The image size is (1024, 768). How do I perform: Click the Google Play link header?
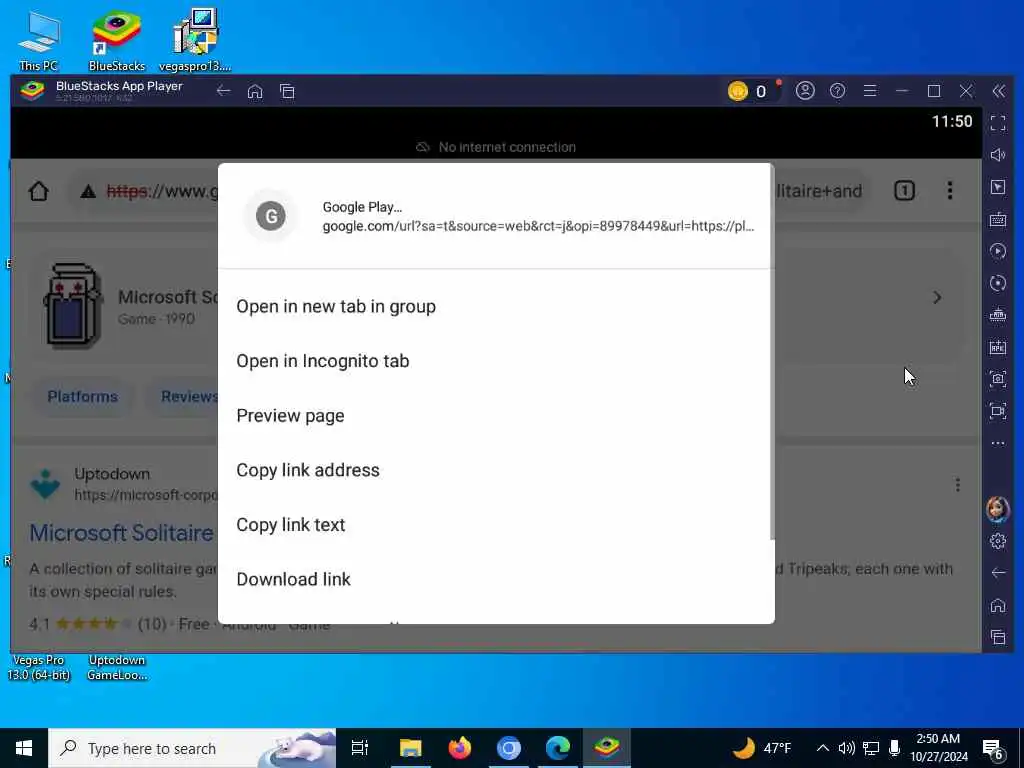pos(496,216)
